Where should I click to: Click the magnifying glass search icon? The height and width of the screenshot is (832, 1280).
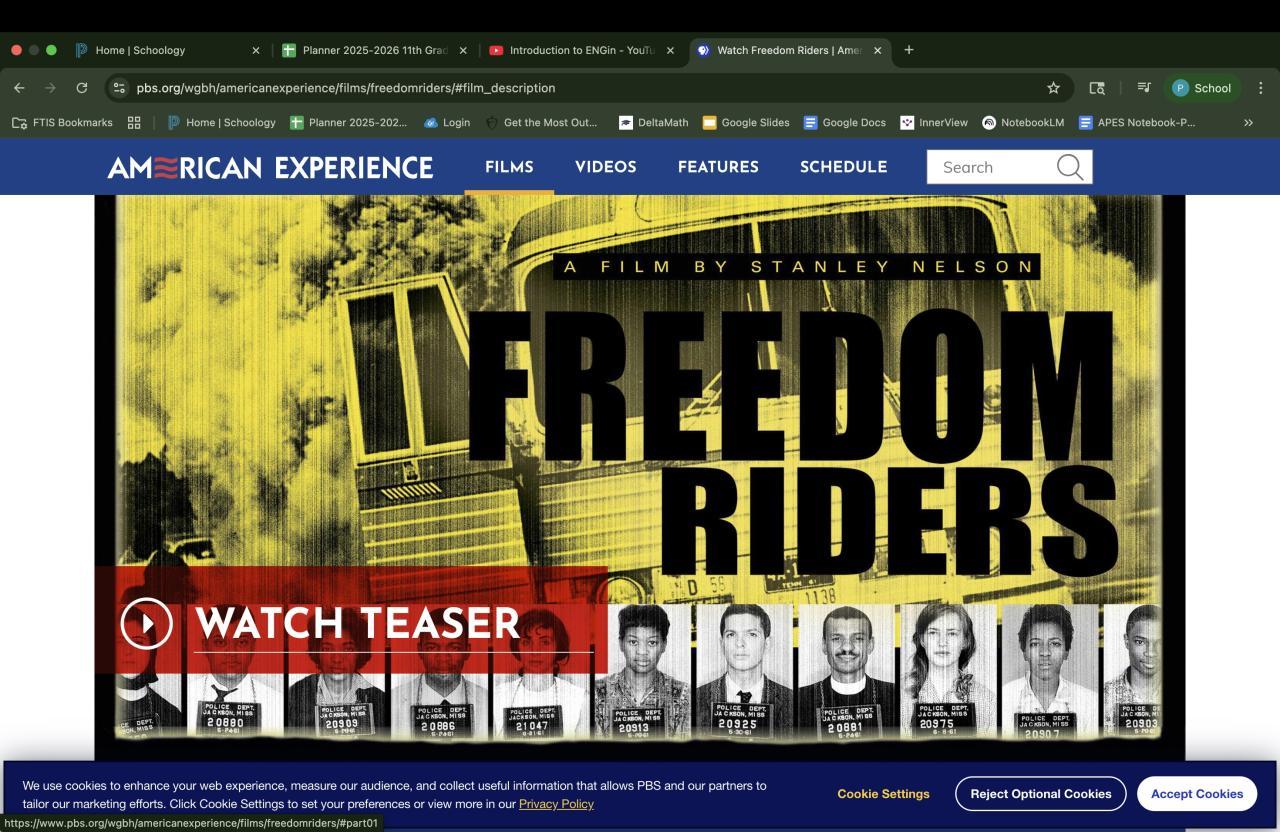pos(1070,167)
